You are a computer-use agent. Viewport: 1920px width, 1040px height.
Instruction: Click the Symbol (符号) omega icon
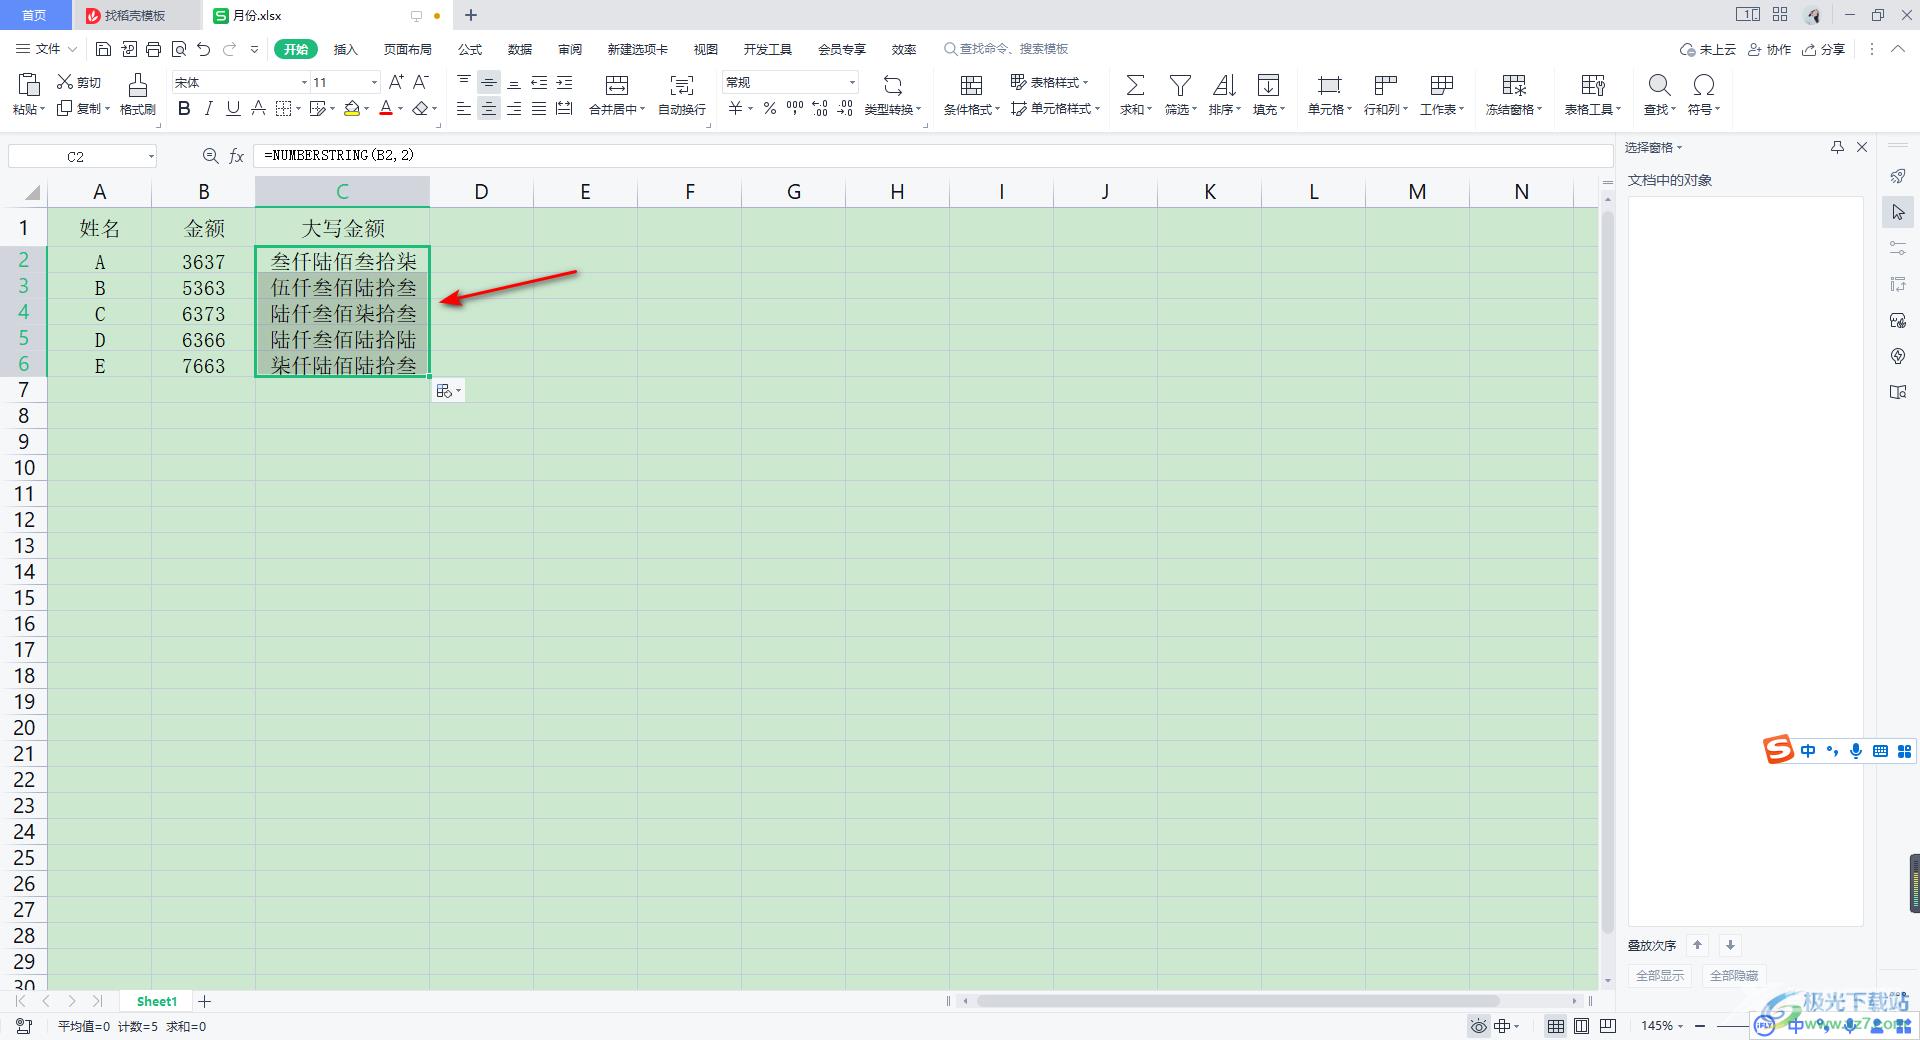(1704, 84)
